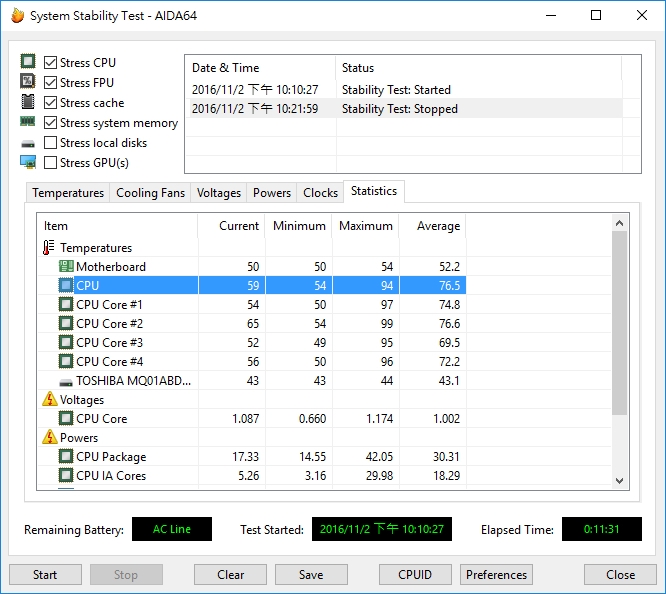Click the cache chip icon beside Stress cache

(x=28, y=102)
